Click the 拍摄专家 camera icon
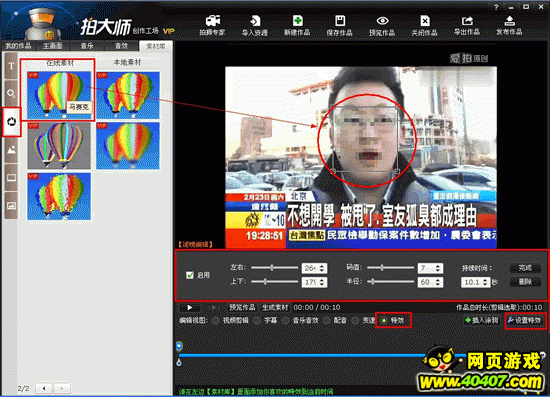The width and height of the screenshot is (550, 397). click(213, 21)
